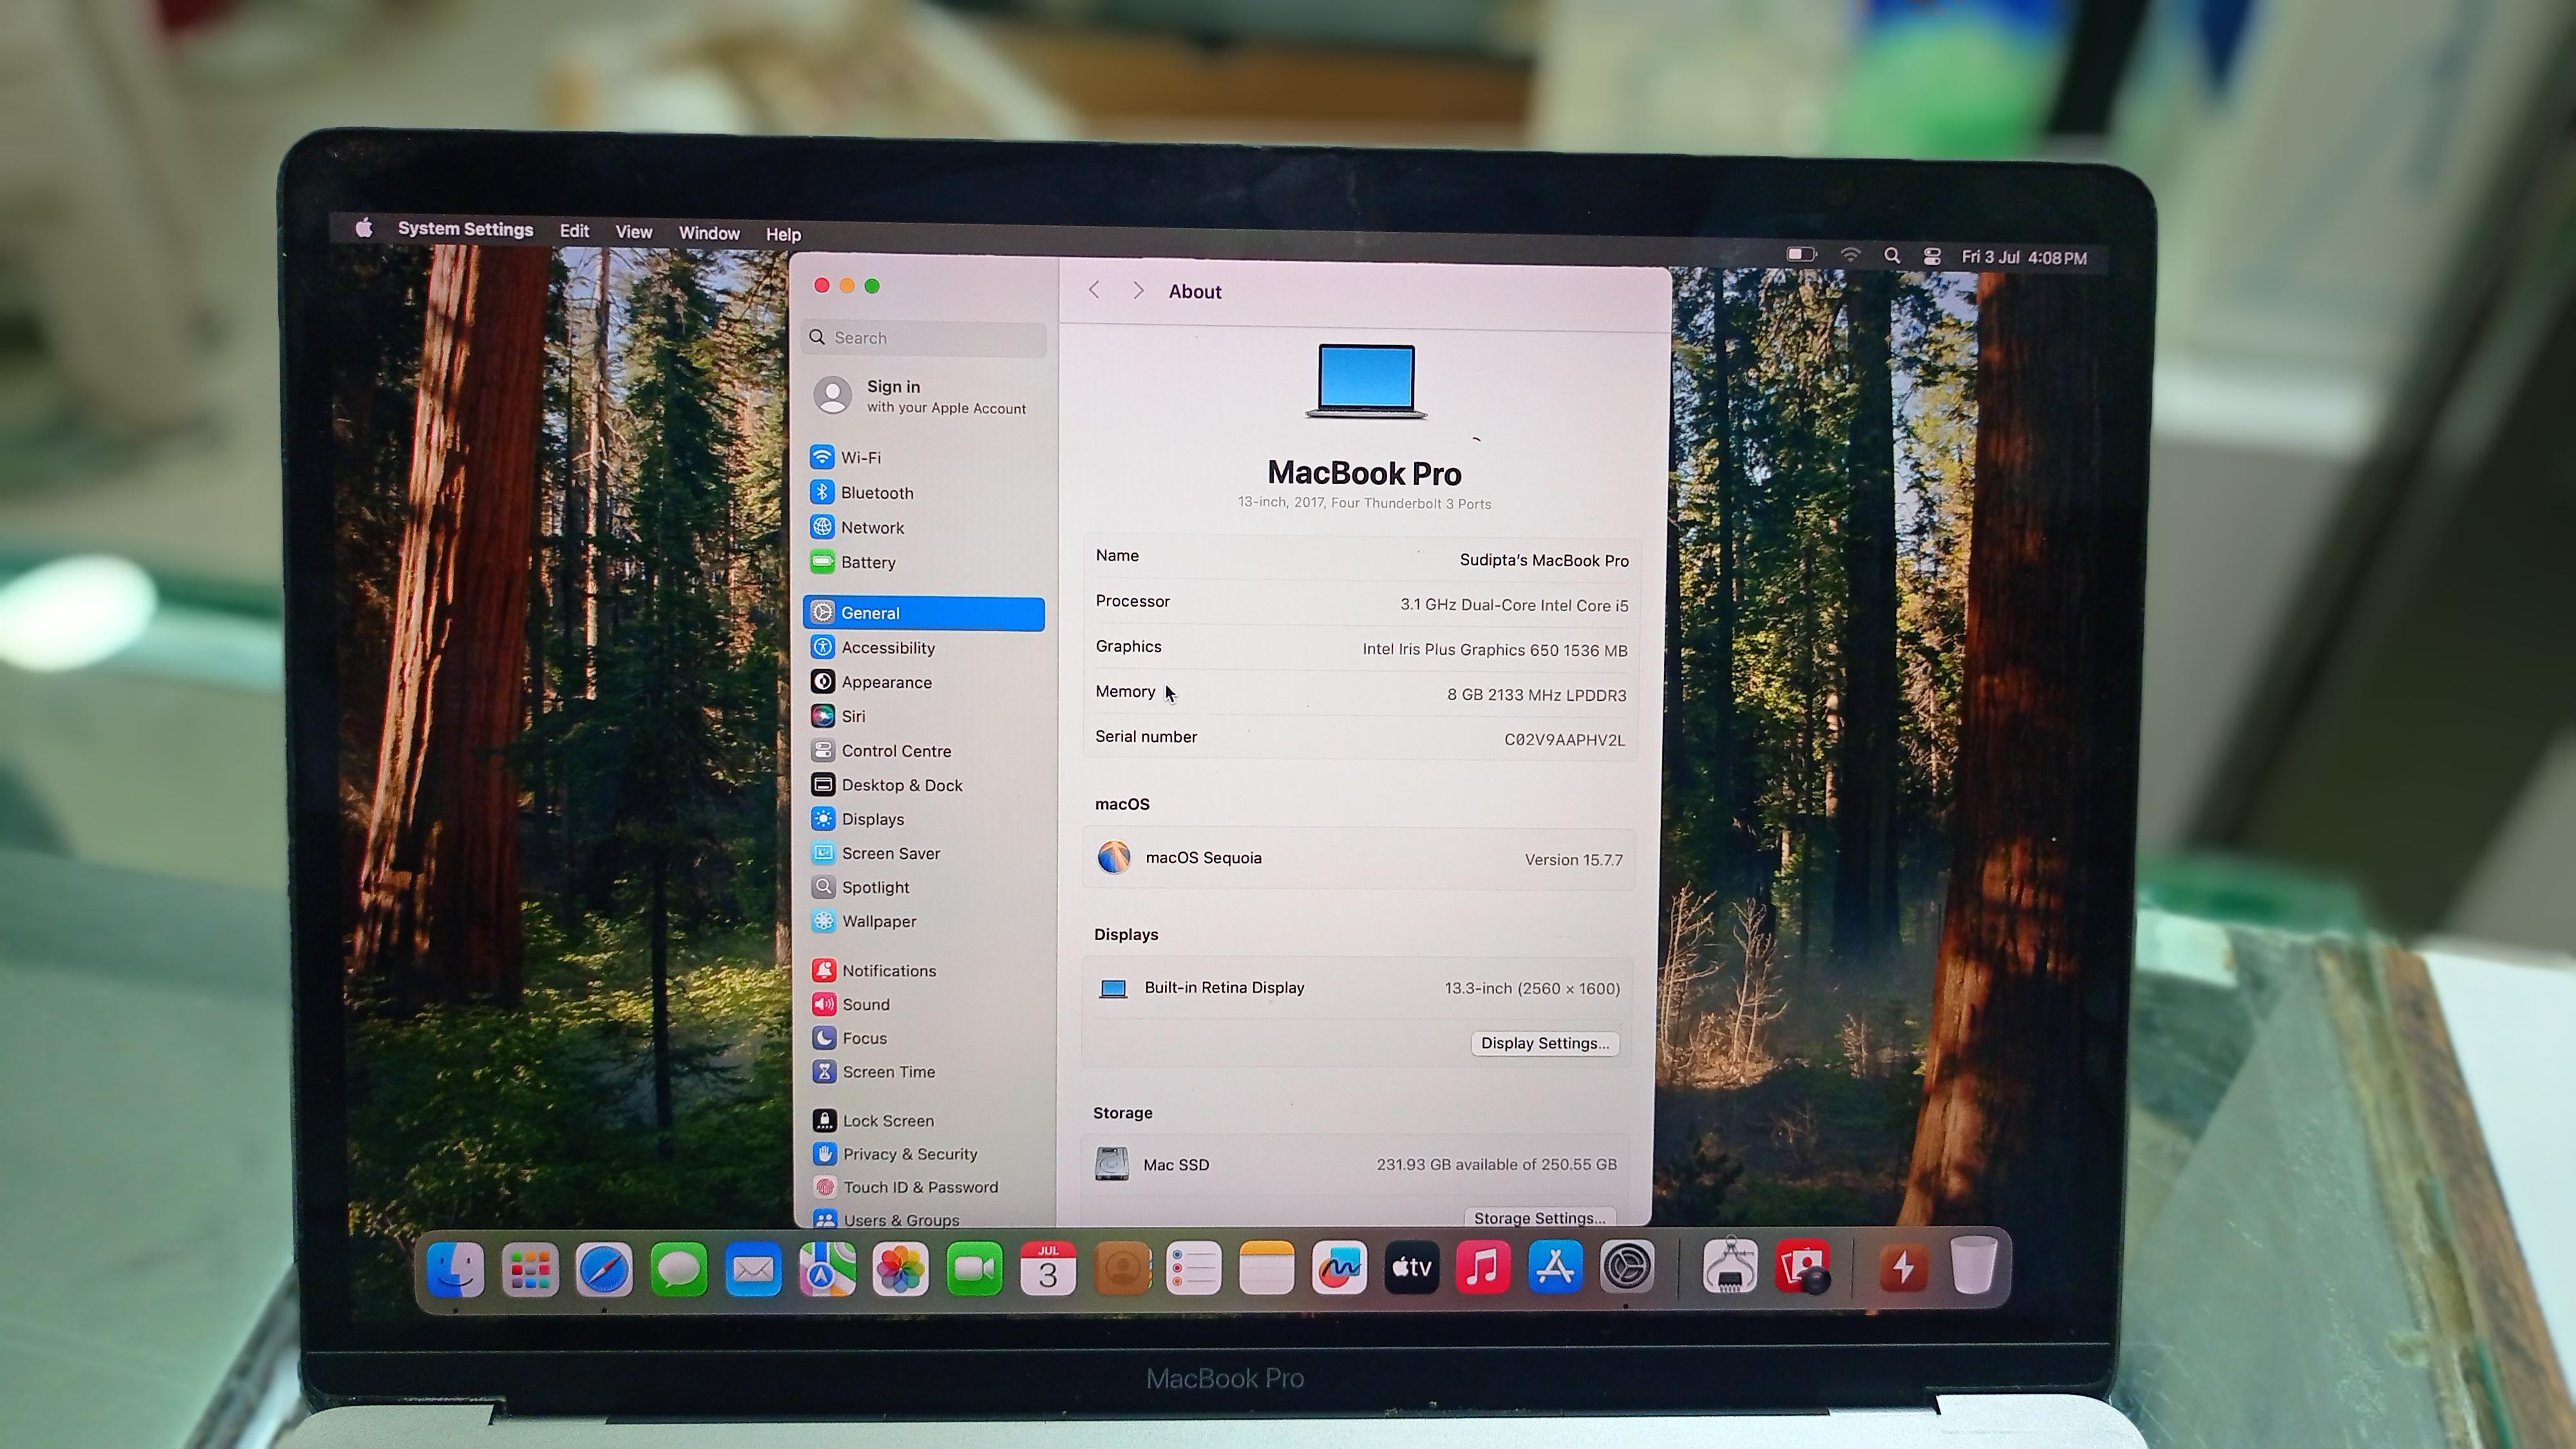This screenshot has width=2576, height=1449.
Task: Open the Photos app in the Dock
Action: pos(900,1269)
